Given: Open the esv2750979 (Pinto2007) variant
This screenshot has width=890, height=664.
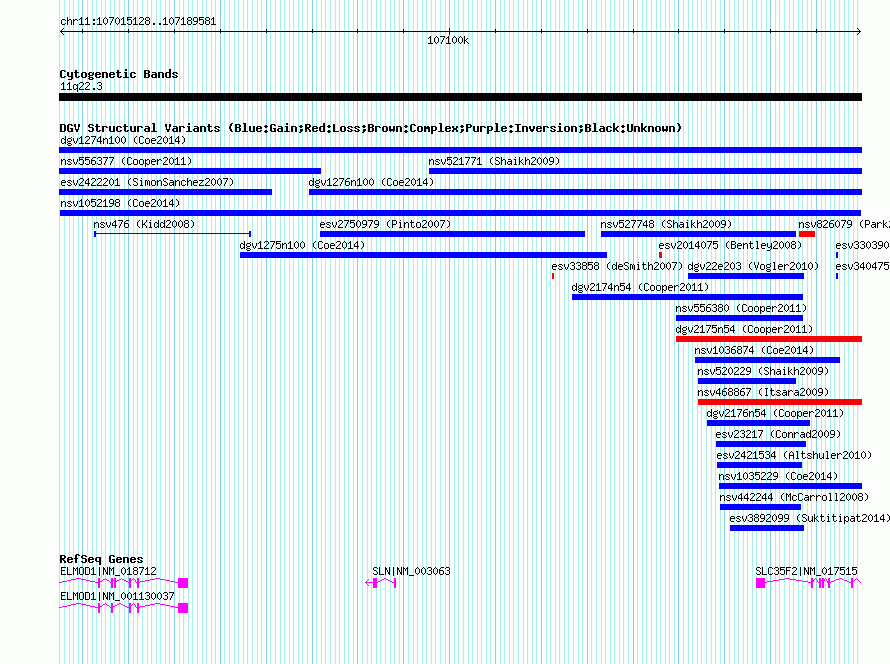Looking at the screenshot, I should tap(452, 234).
